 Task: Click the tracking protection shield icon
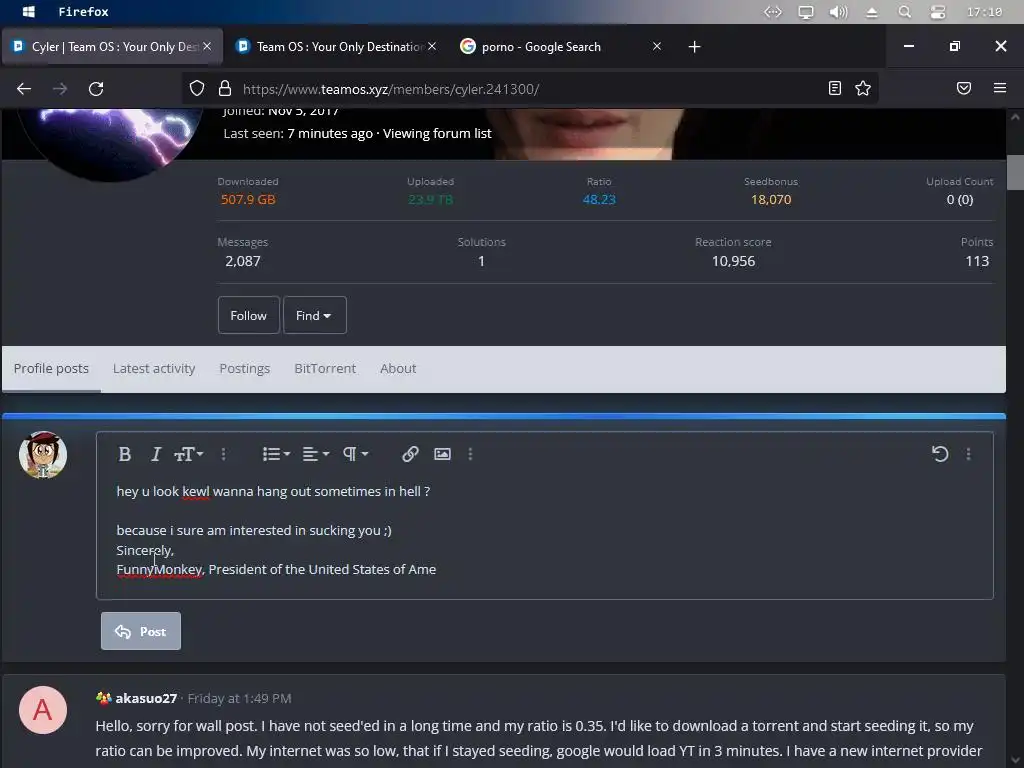click(197, 89)
